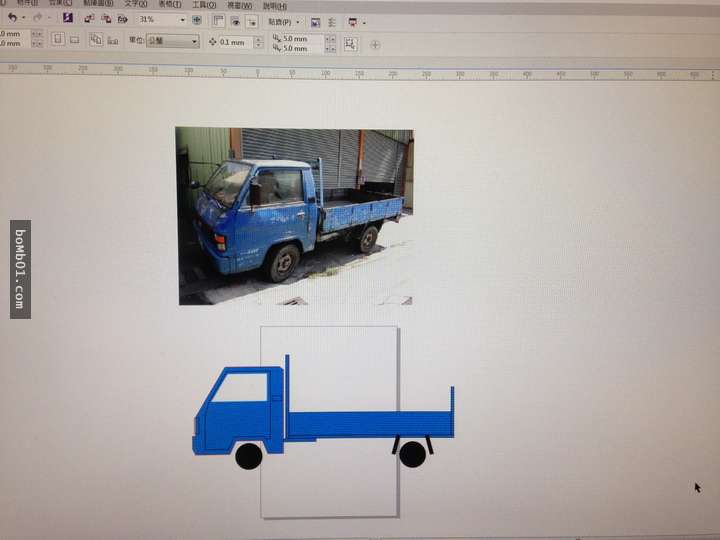Select the blue truck photo
The width and height of the screenshot is (720, 540).
point(294,215)
